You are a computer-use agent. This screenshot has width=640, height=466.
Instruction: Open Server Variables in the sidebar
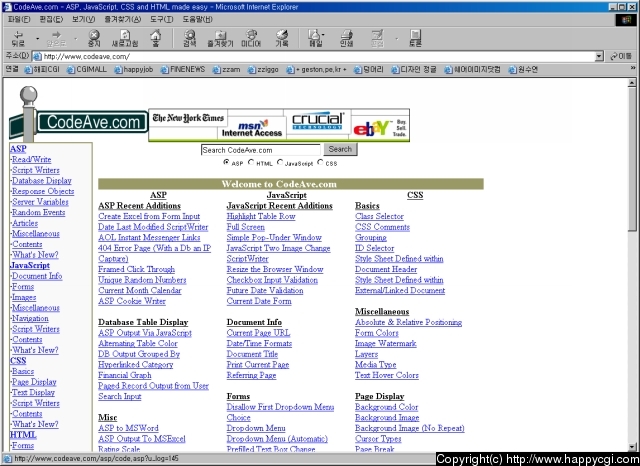click(40, 202)
